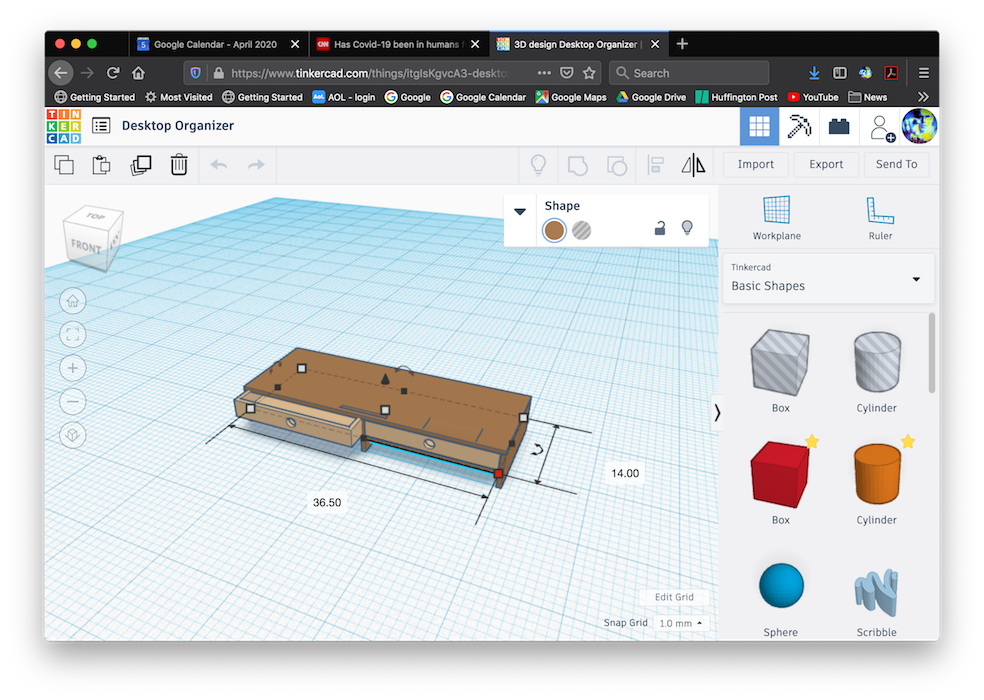Invite a collaborator using the person-plus icon
This screenshot has width=984, height=700.
pyautogui.click(x=881, y=127)
